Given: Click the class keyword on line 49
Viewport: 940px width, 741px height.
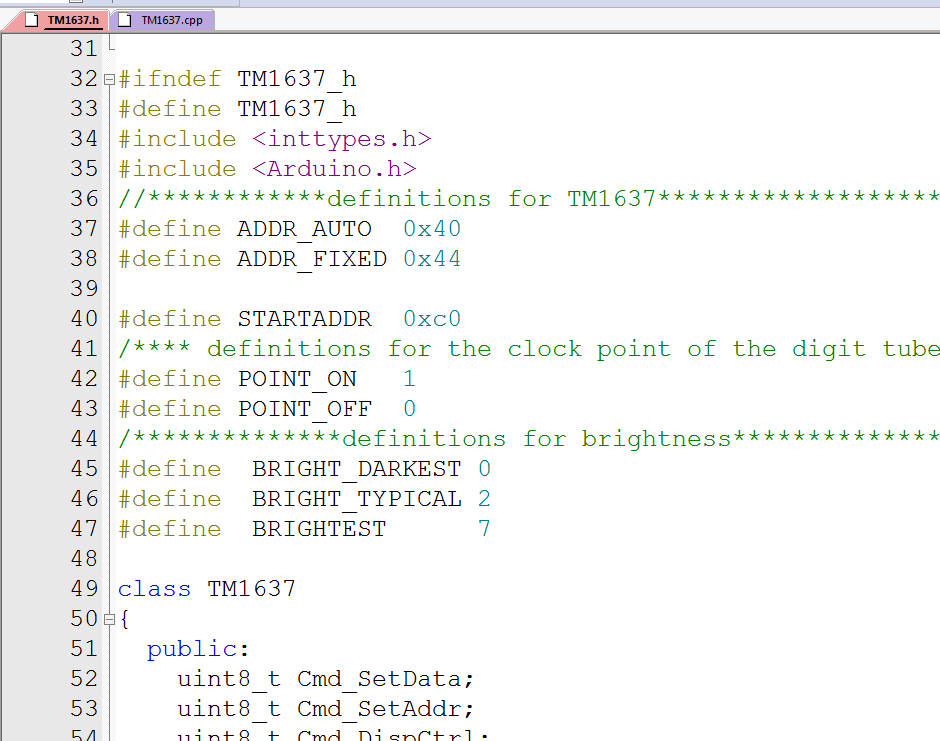Looking at the screenshot, I should pos(154,588).
